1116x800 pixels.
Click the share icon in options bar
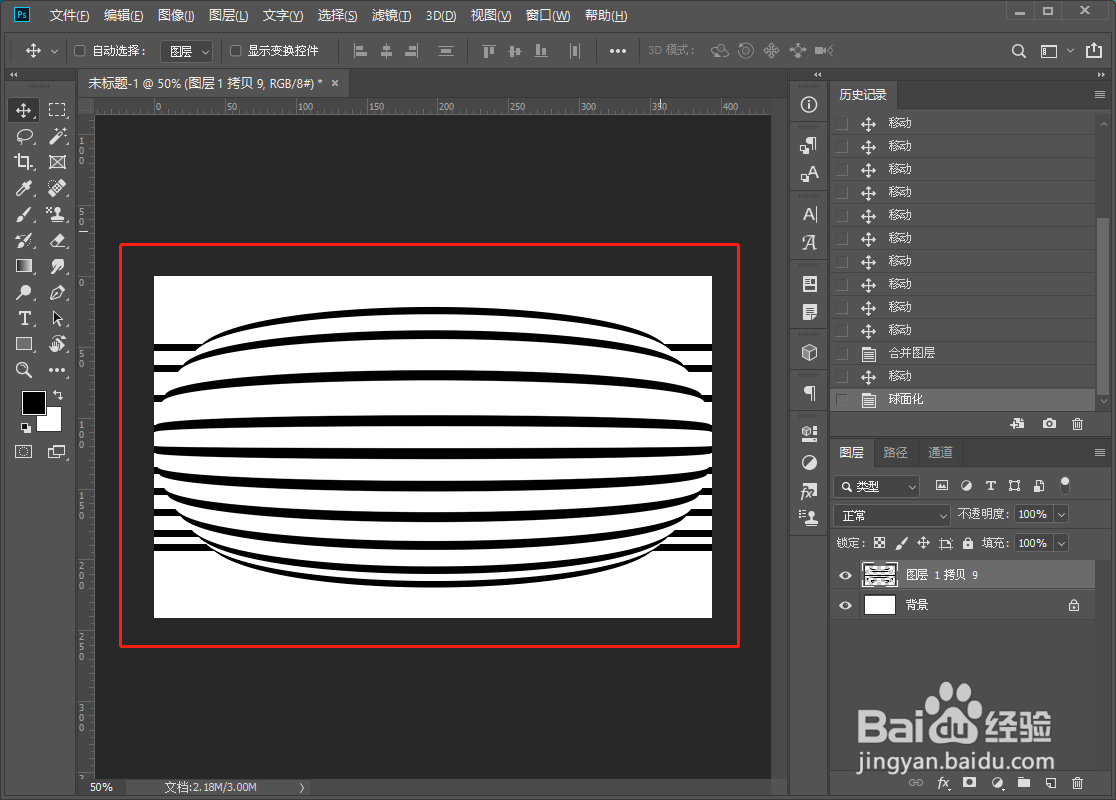[1093, 51]
